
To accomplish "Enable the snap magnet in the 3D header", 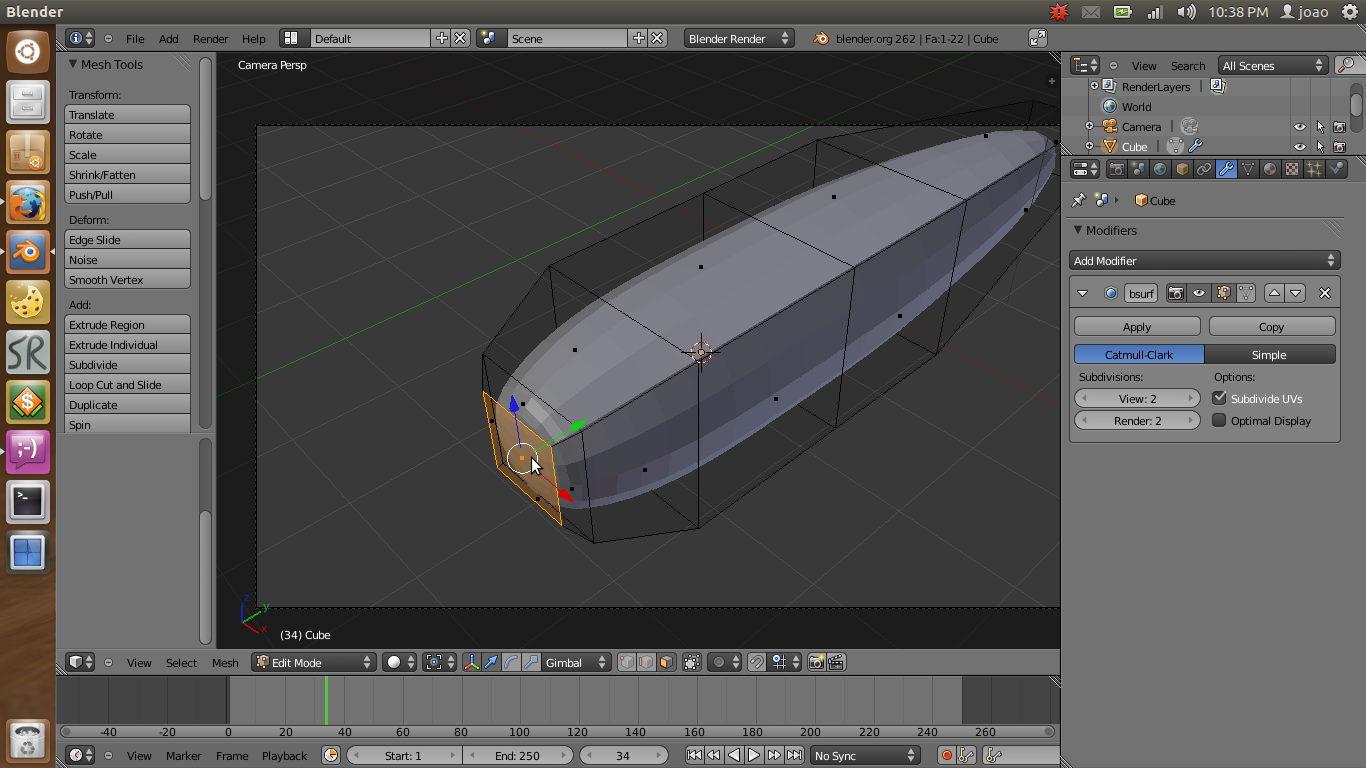I will coord(755,661).
